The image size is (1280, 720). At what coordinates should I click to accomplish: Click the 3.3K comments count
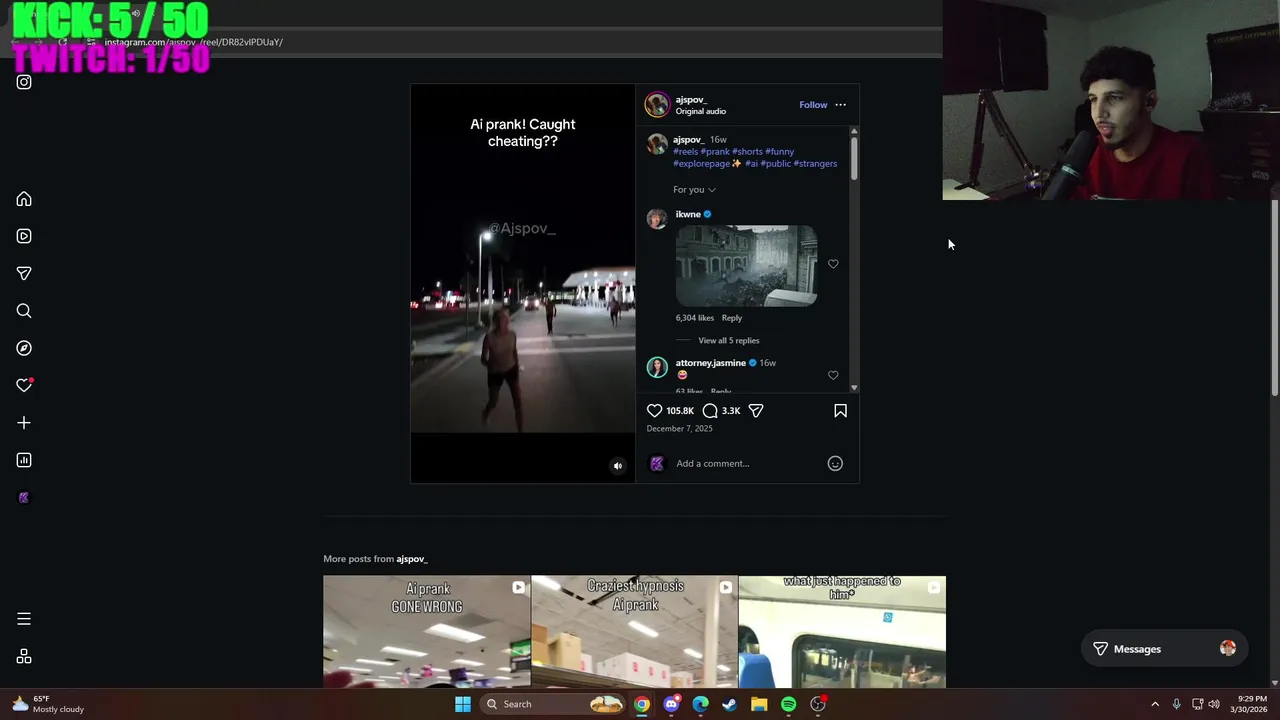pyautogui.click(x=731, y=411)
